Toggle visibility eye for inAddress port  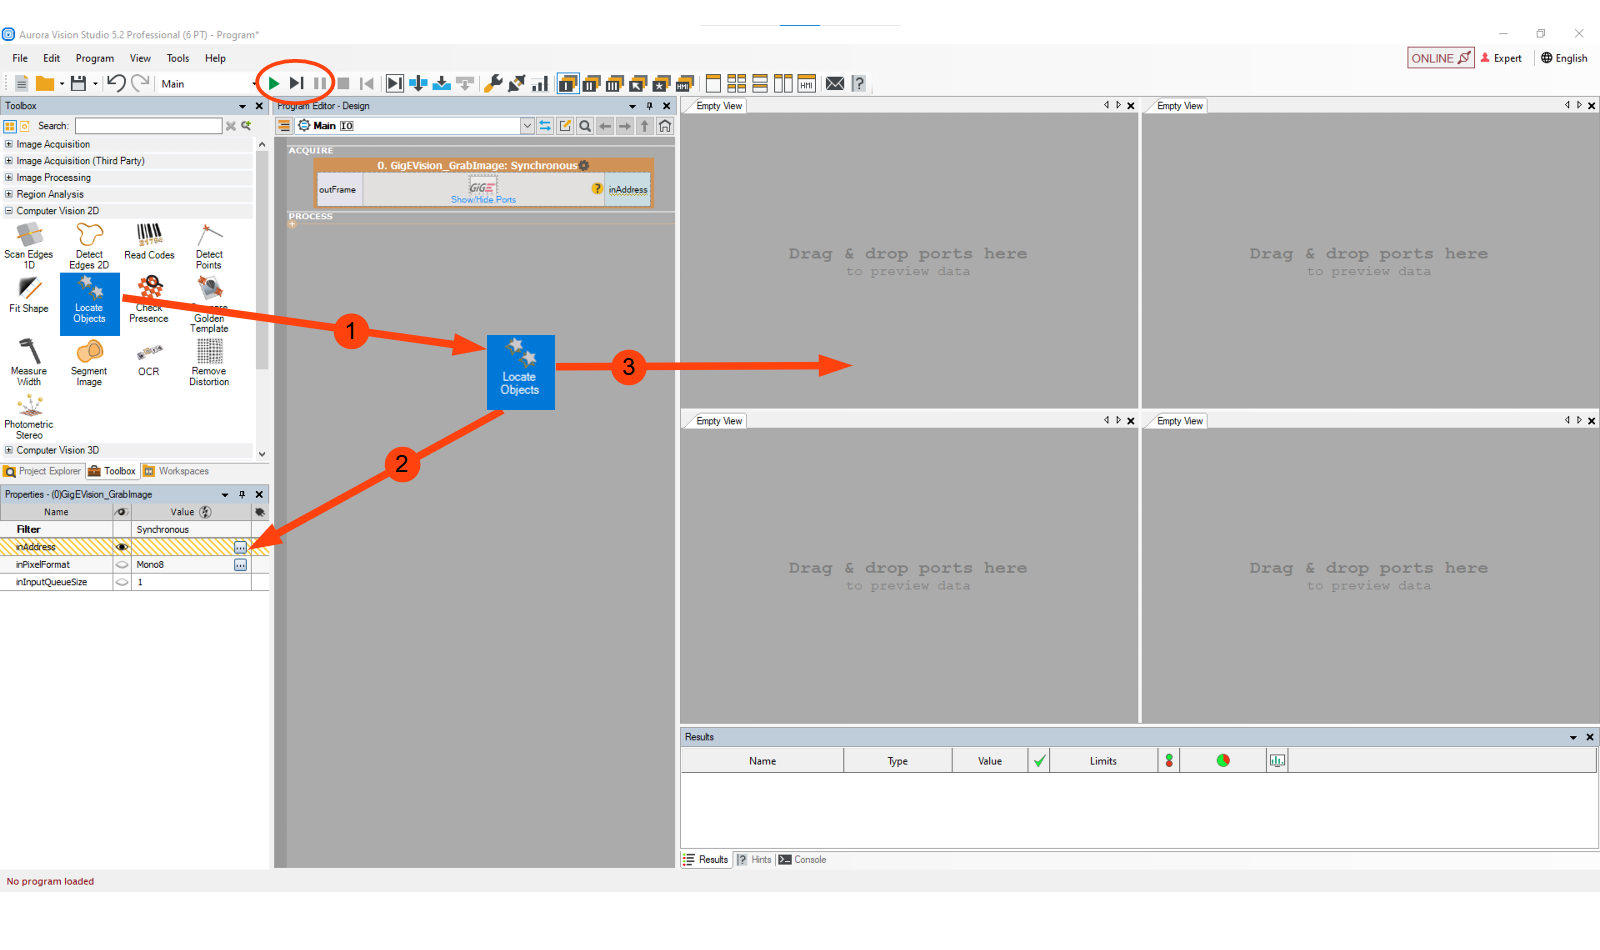click(x=122, y=547)
